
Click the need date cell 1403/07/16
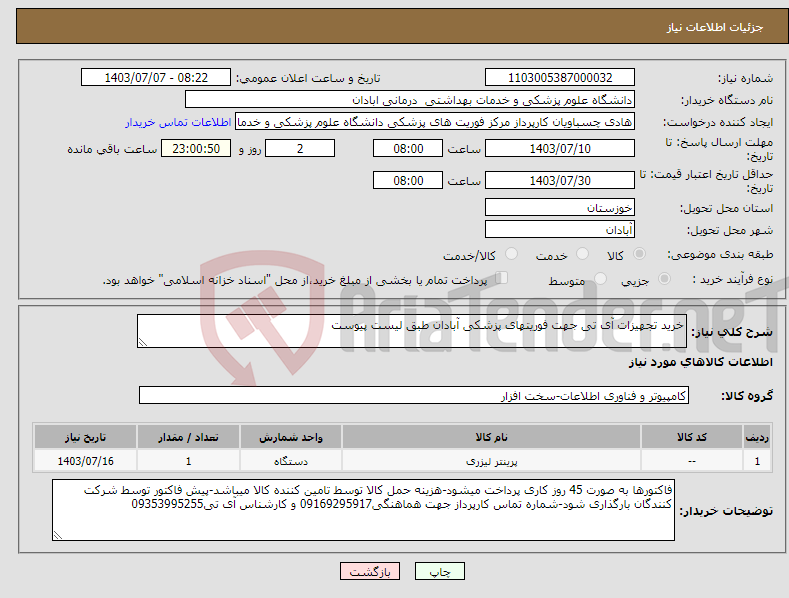click(x=85, y=461)
